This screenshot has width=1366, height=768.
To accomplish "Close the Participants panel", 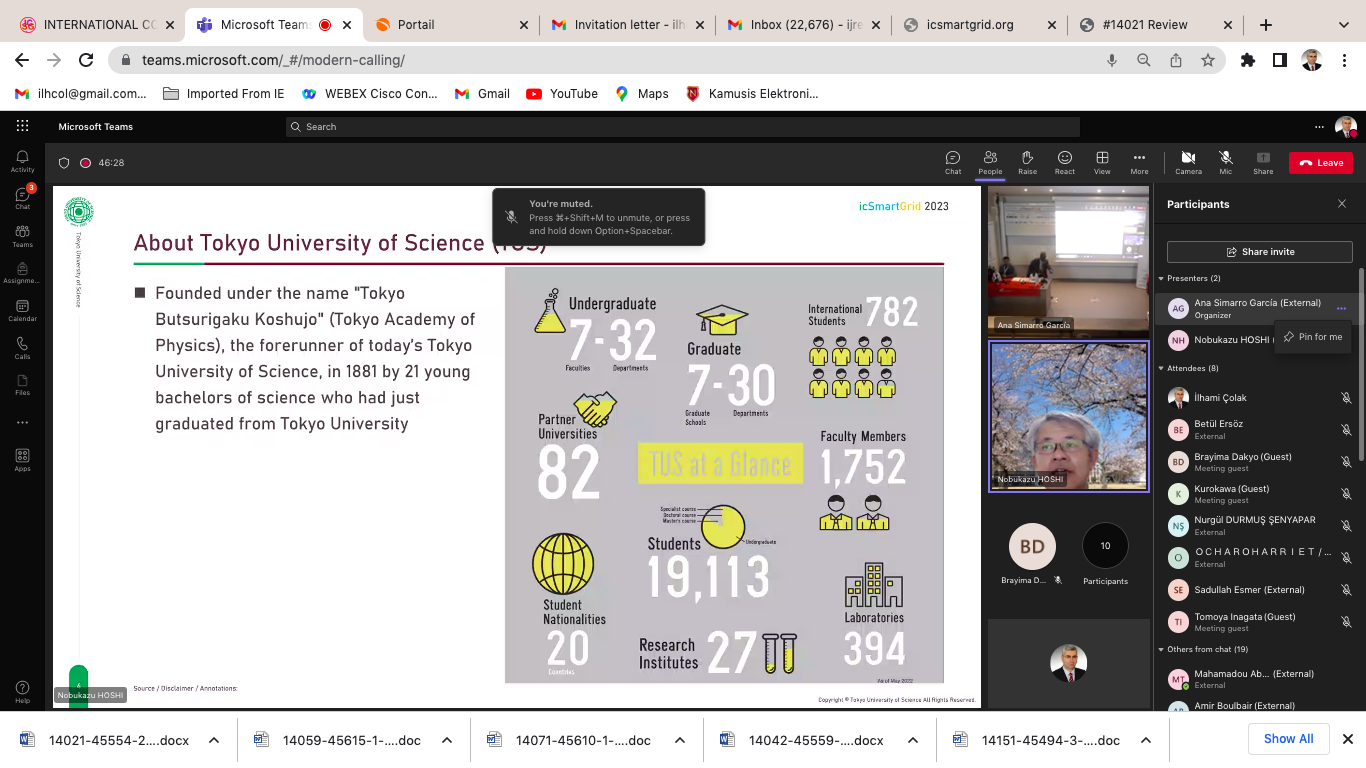I will pos(1342,204).
